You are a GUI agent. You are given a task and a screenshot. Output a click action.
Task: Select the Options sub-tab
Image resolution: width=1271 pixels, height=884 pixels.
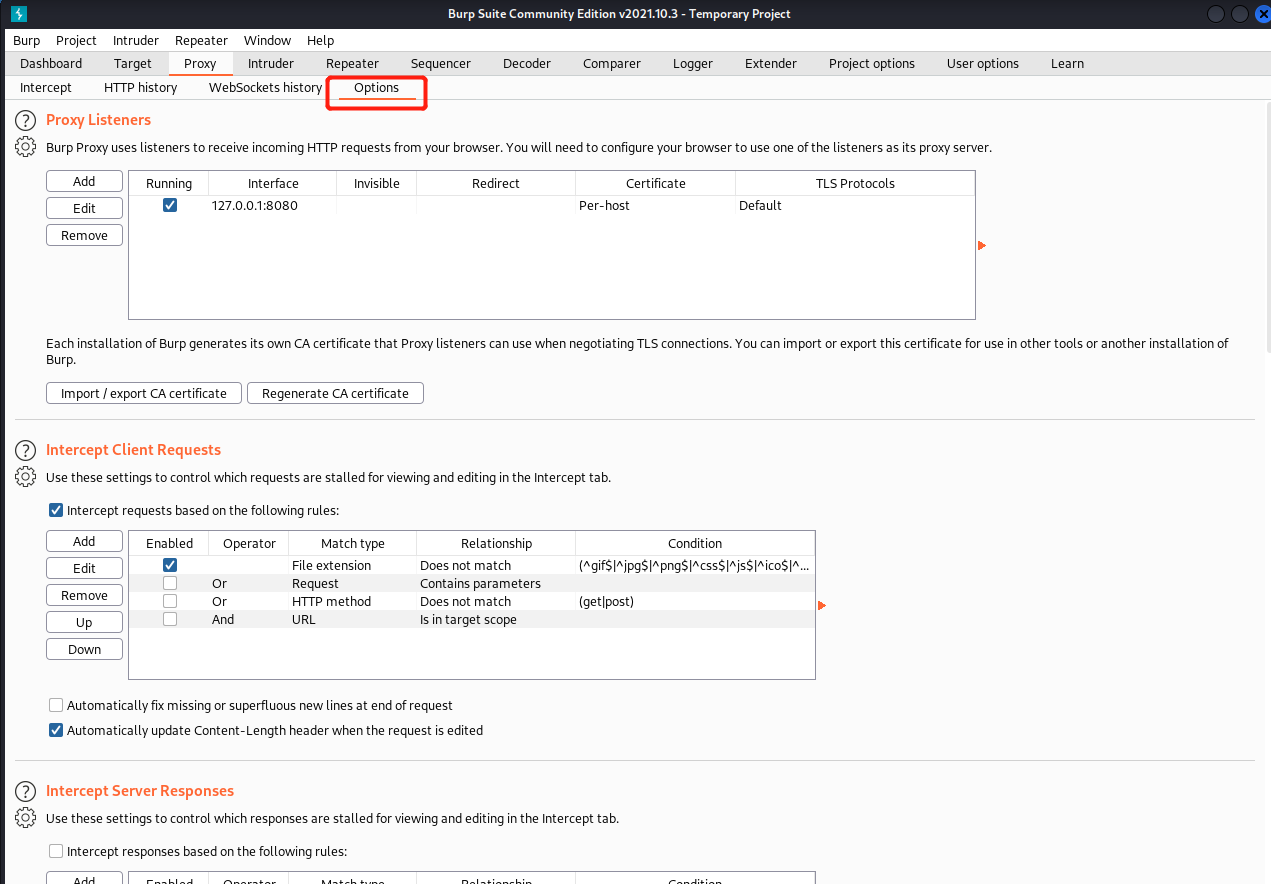377,88
